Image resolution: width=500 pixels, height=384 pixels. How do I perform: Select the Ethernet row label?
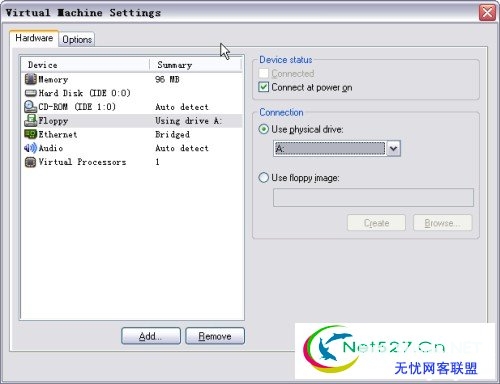(x=58, y=134)
